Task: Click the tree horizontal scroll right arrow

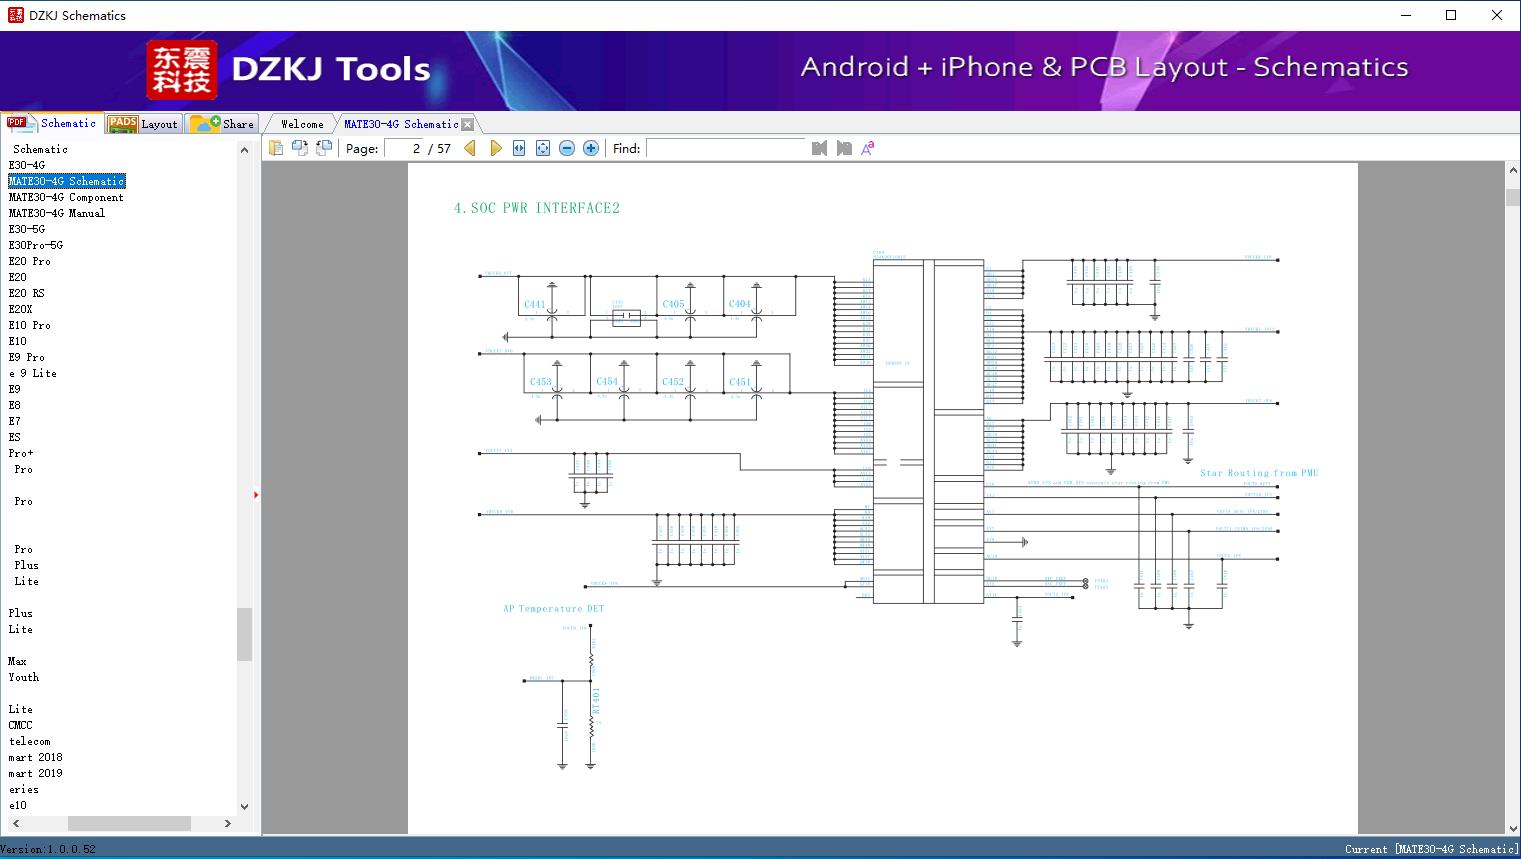Action: [228, 823]
